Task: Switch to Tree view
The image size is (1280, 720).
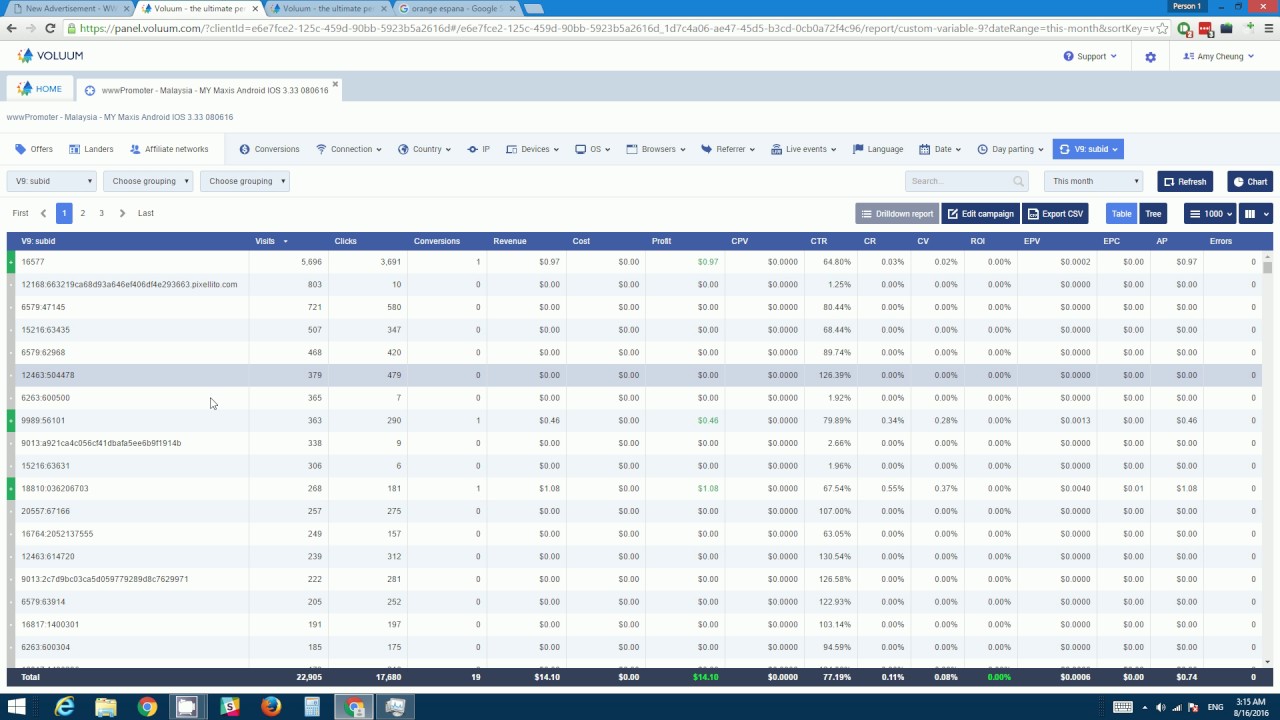Action: tap(1153, 213)
